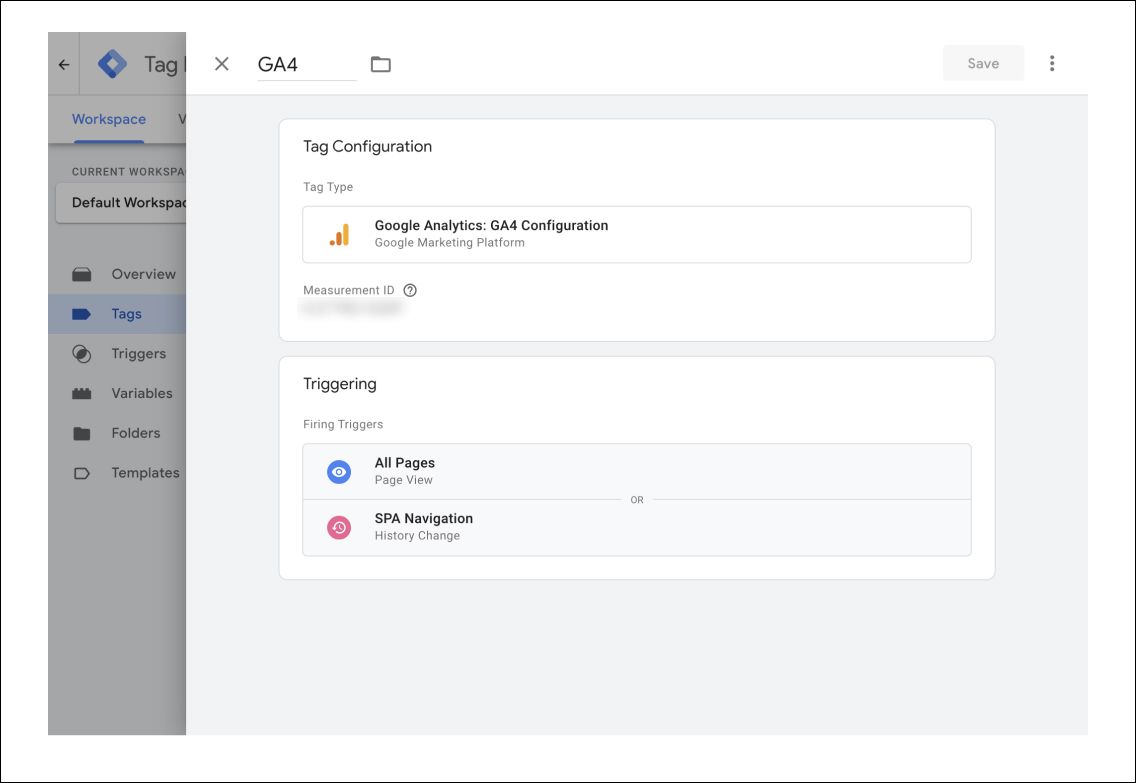Select the GA4 Configuration tag type

point(637,234)
